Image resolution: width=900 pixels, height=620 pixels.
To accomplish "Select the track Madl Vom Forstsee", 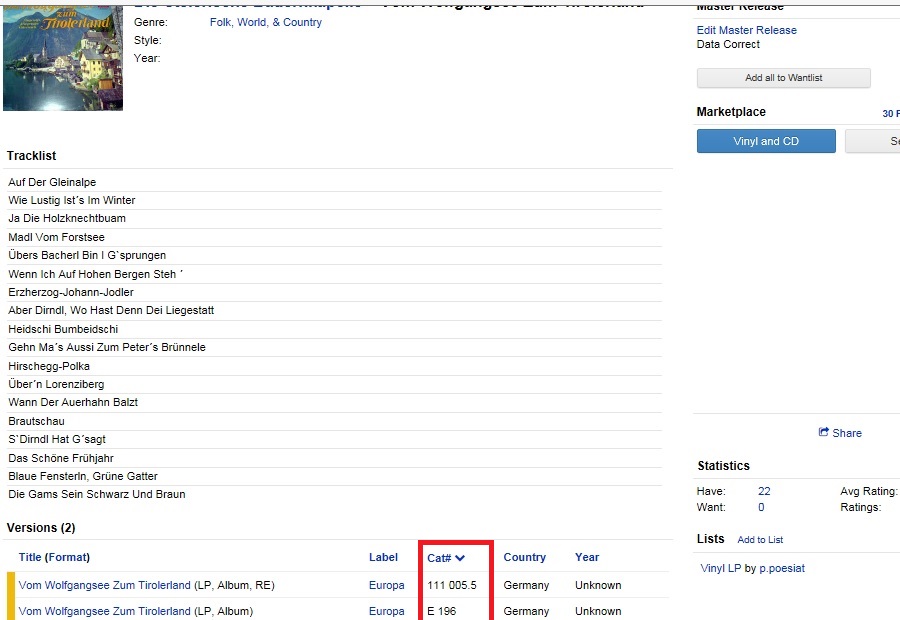I will tap(56, 237).
